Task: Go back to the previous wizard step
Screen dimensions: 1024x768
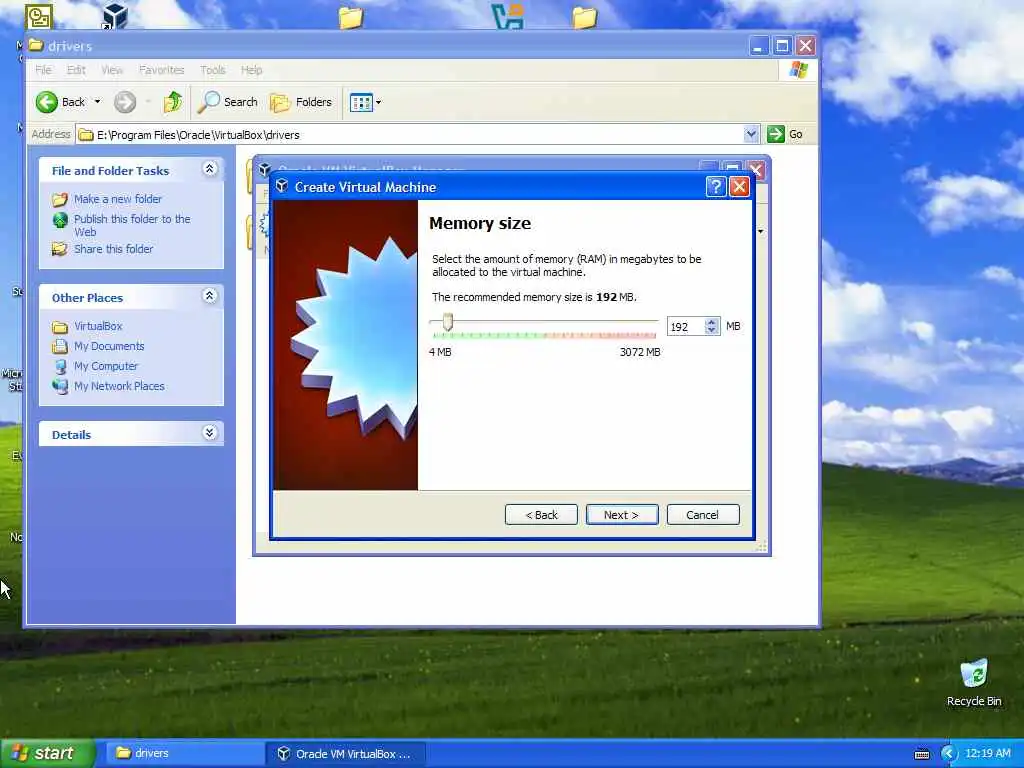Action: pos(541,515)
